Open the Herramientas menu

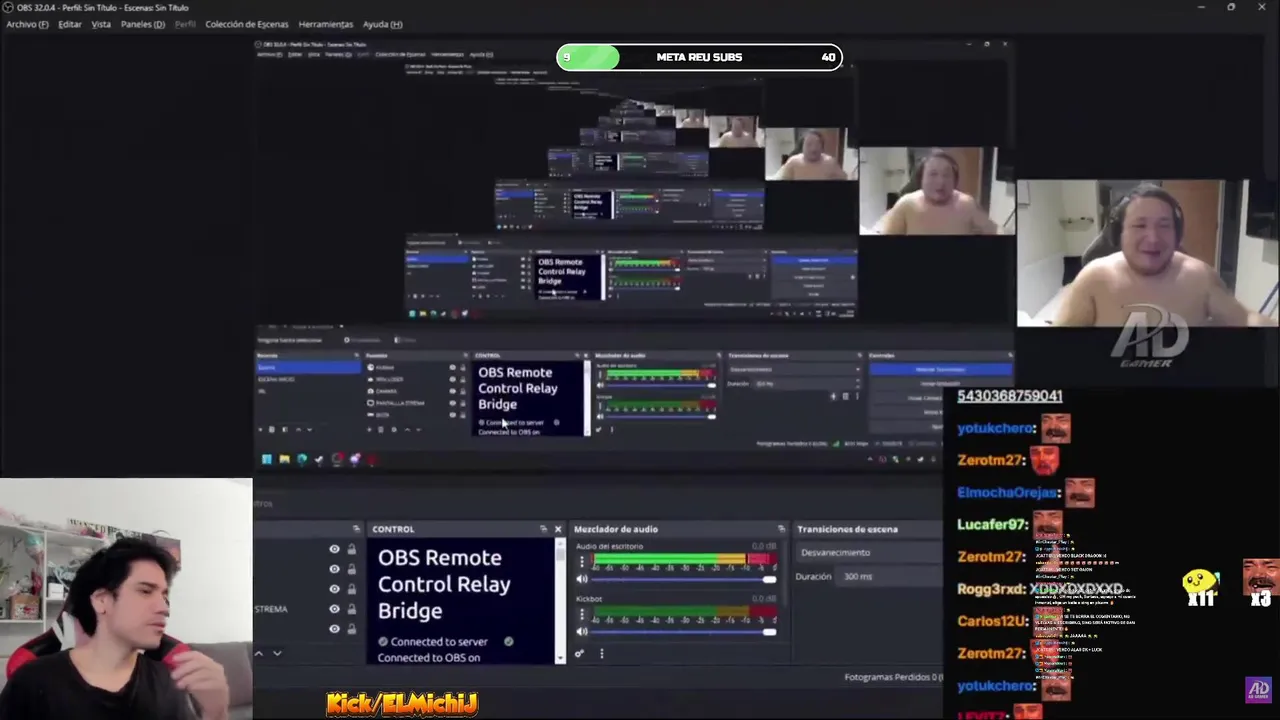325,24
